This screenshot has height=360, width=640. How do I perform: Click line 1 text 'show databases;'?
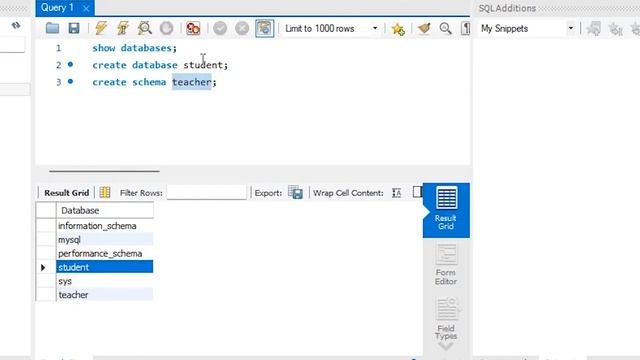134,48
